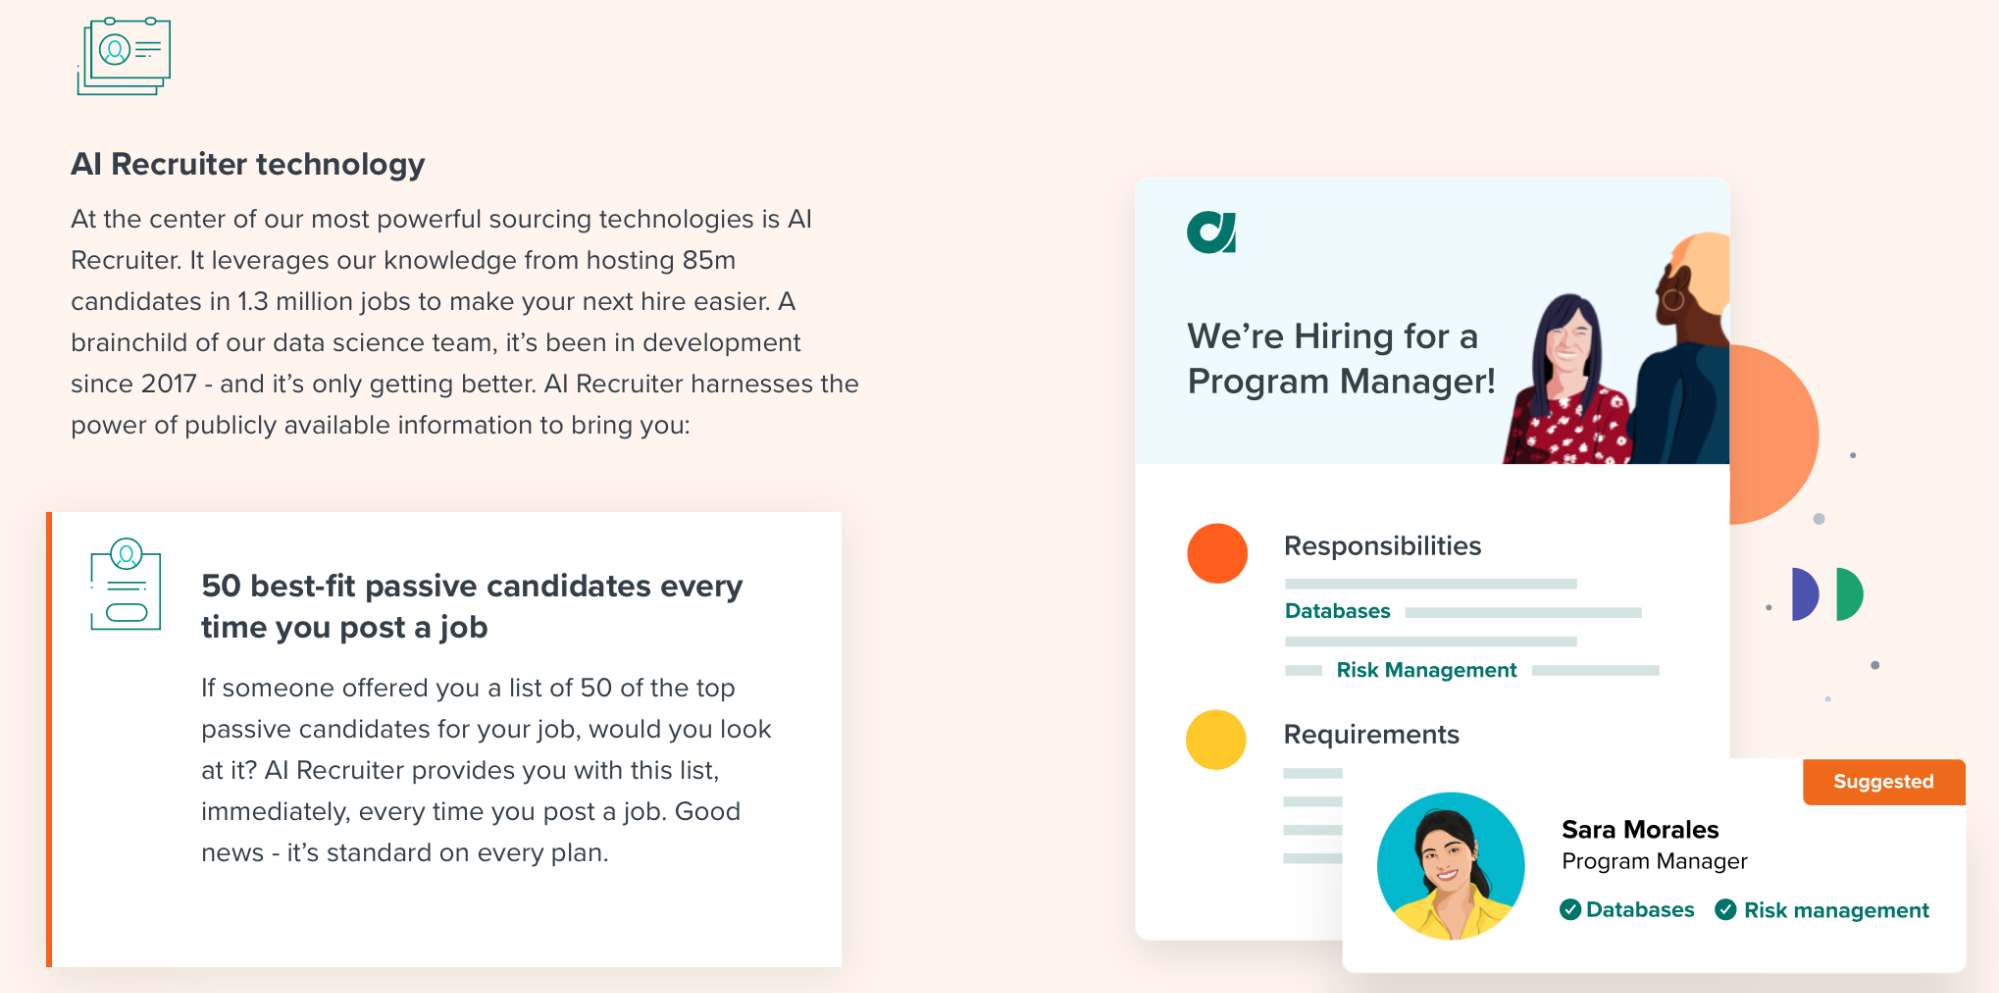Click the stacked candidate profiles icon
The image size is (1999, 993).
tap(124, 56)
